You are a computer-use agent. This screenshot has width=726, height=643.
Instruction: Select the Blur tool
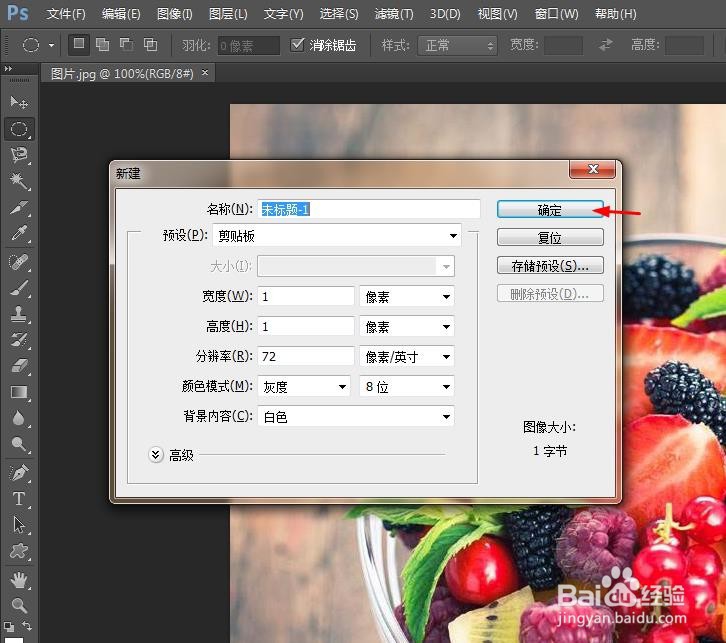[x=19, y=418]
